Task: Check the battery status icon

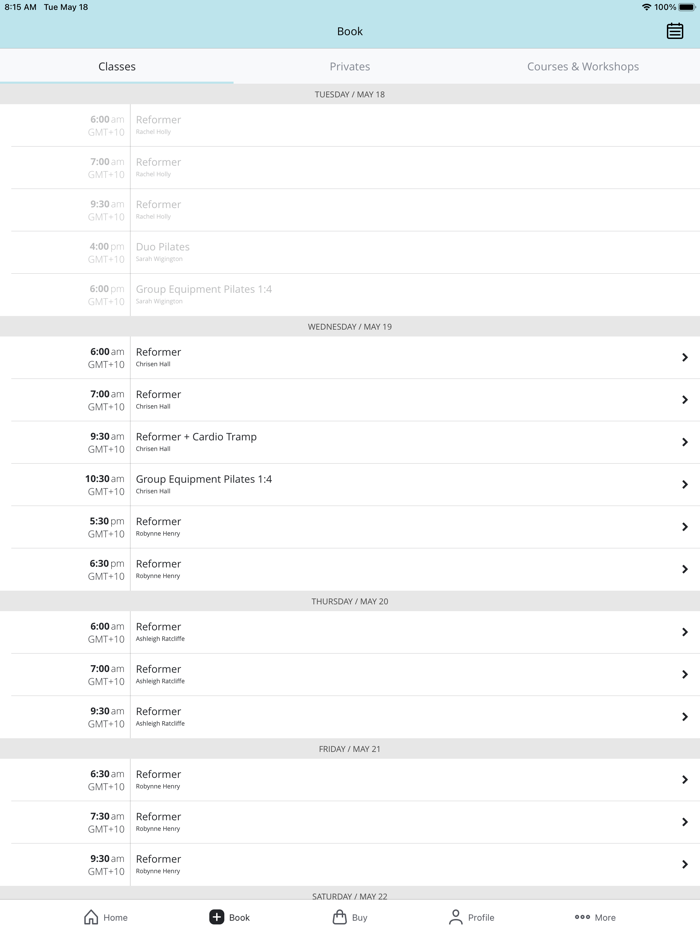Action: coord(686,7)
